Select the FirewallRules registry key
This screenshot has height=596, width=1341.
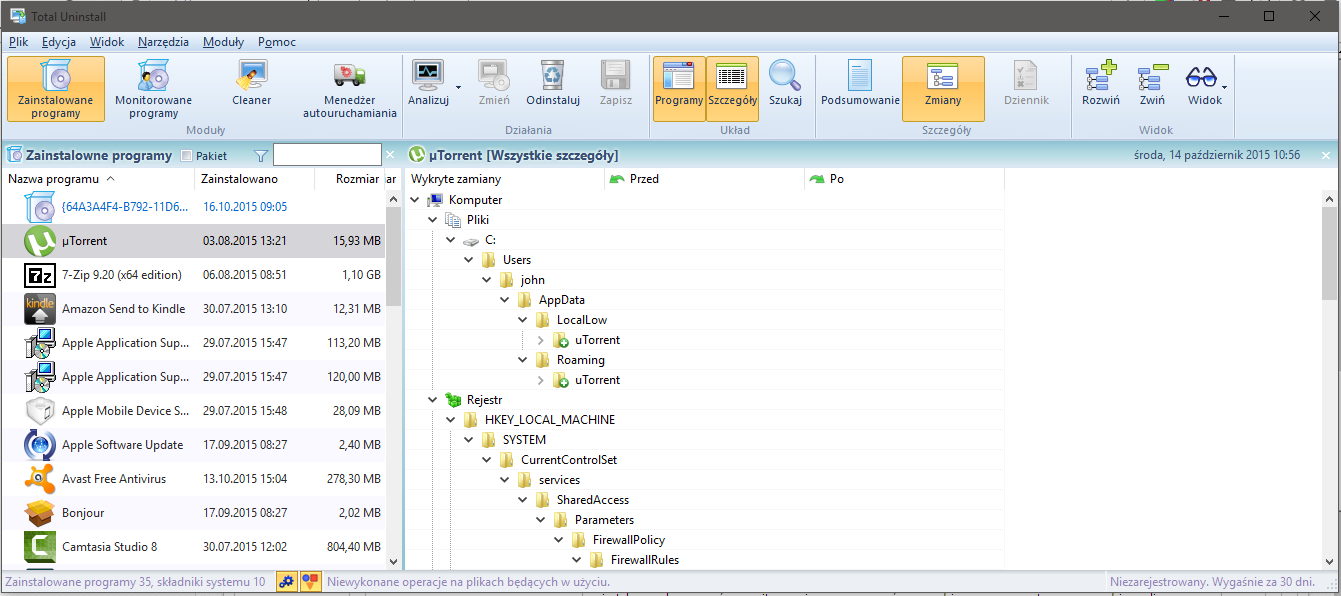[644, 560]
